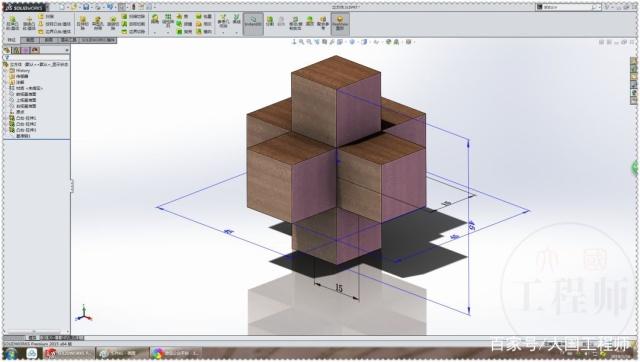640x362 pixels.
Task: Switch to the second CommandManager tab
Action: pyautogui.click(x=30, y=40)
